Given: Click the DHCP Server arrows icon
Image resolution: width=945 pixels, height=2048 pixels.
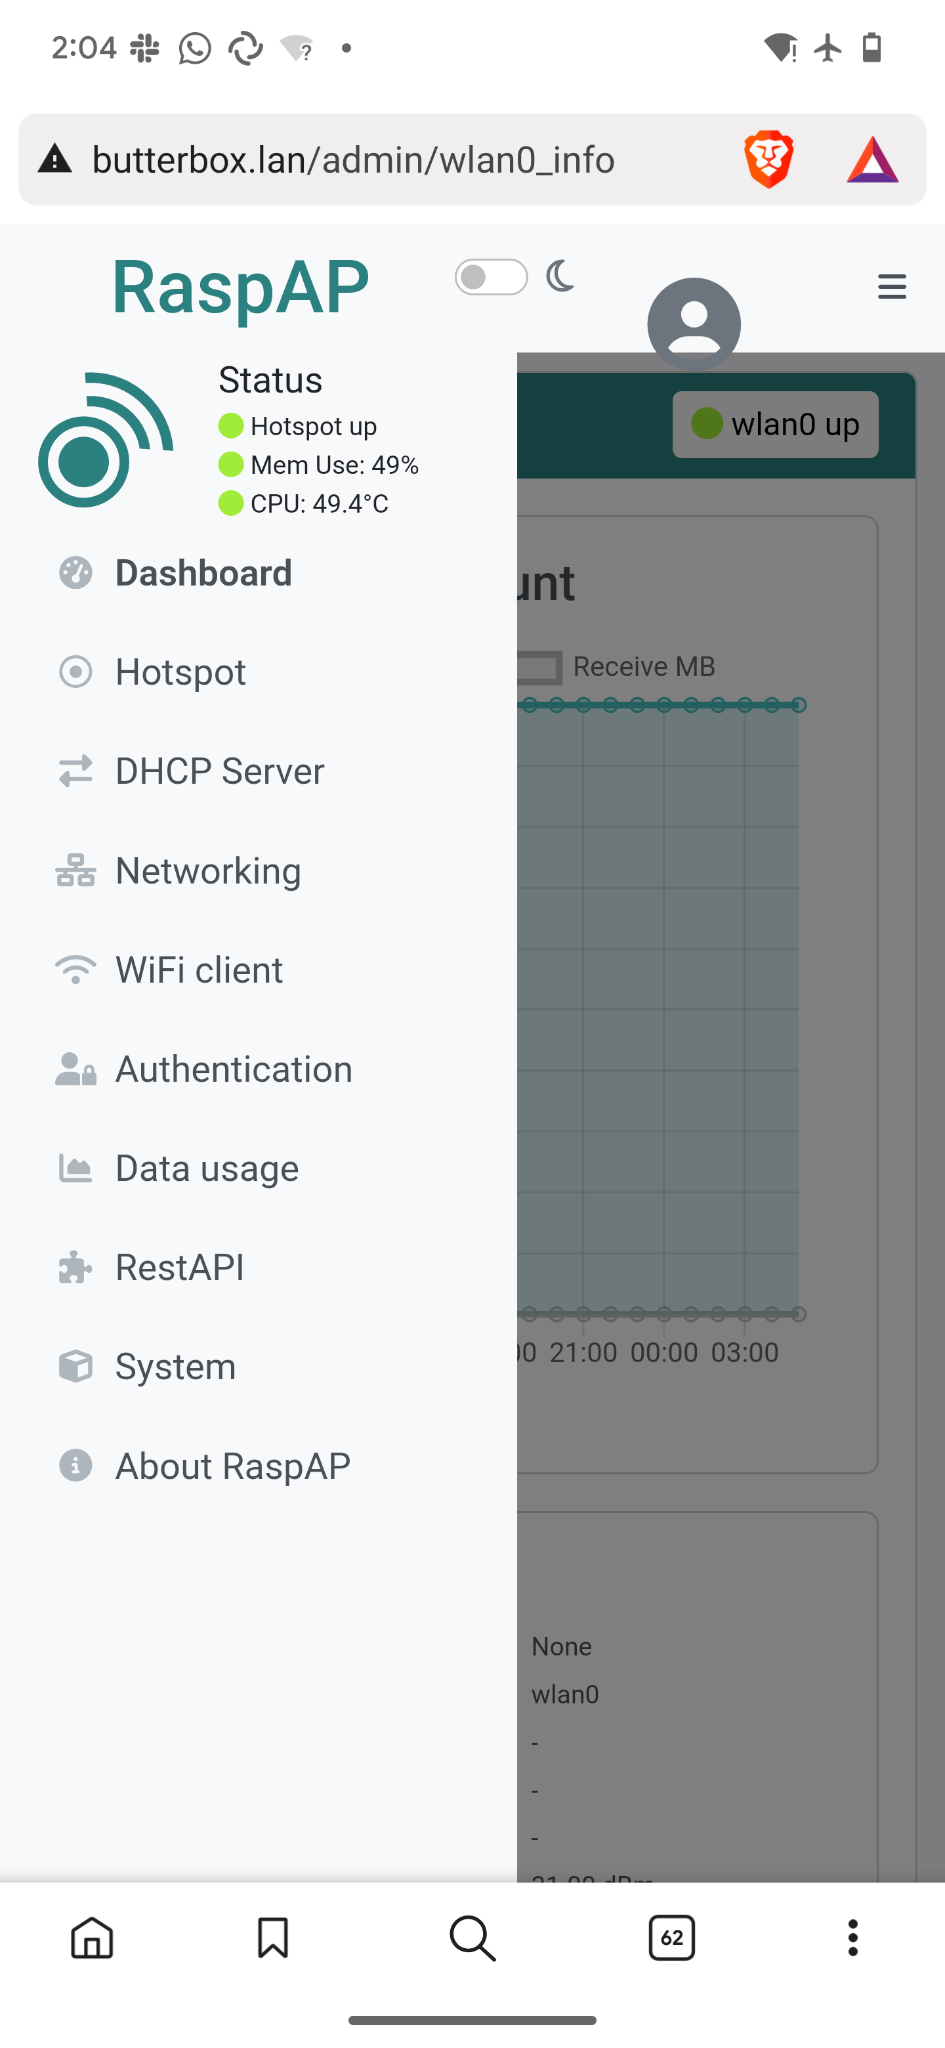Looking at the screenshot, I should [x=75, y=771].
